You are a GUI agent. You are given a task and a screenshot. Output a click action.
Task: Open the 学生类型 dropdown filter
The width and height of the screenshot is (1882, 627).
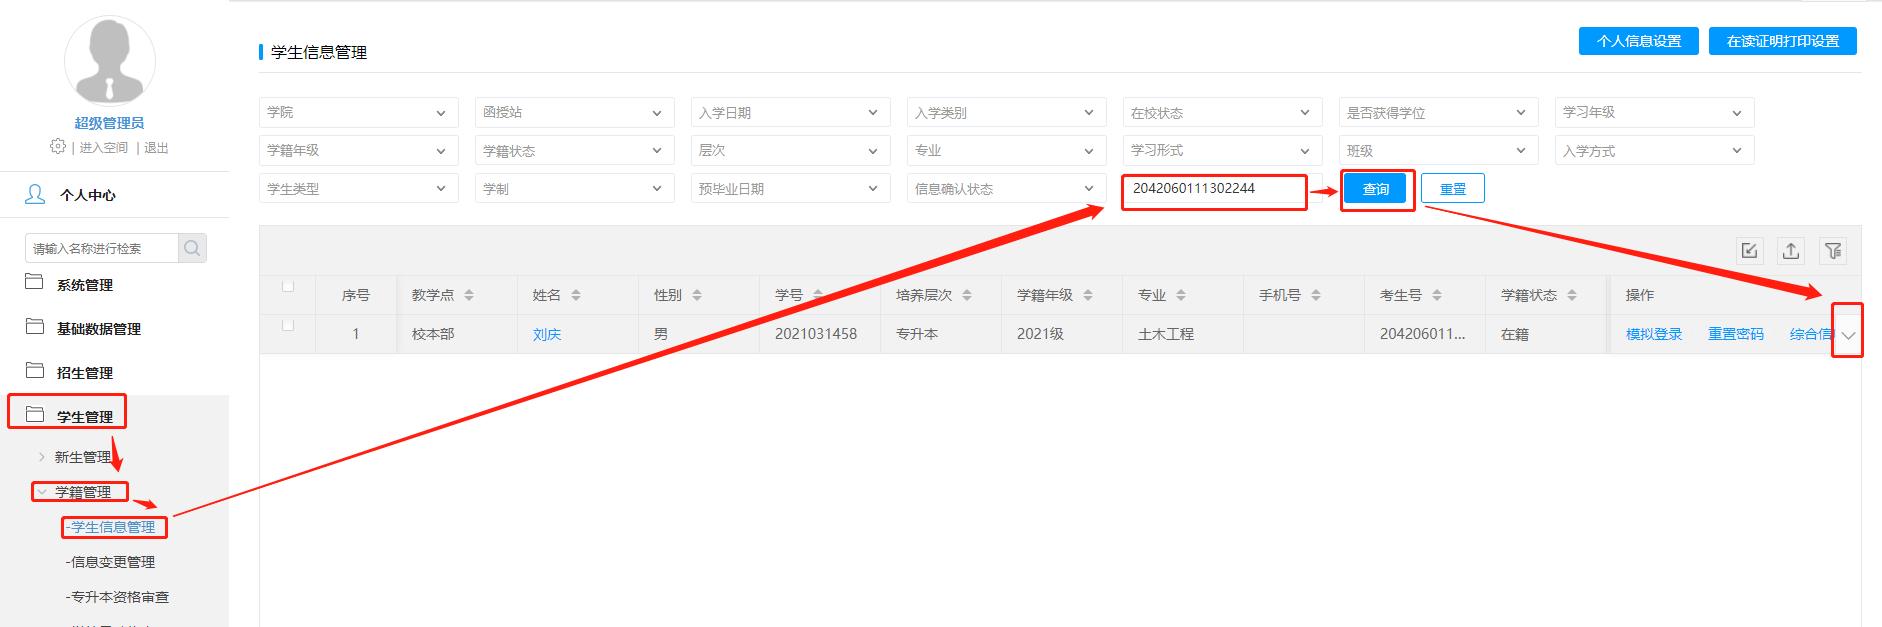point(358,189)
